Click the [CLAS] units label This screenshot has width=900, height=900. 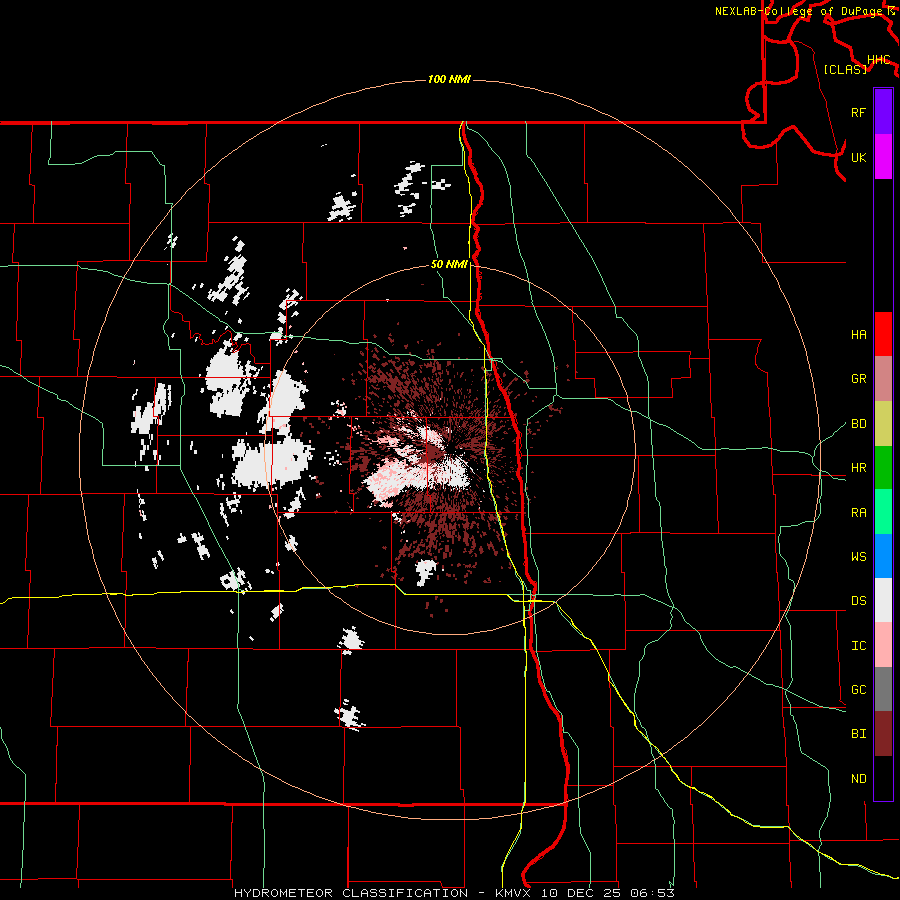845,69
